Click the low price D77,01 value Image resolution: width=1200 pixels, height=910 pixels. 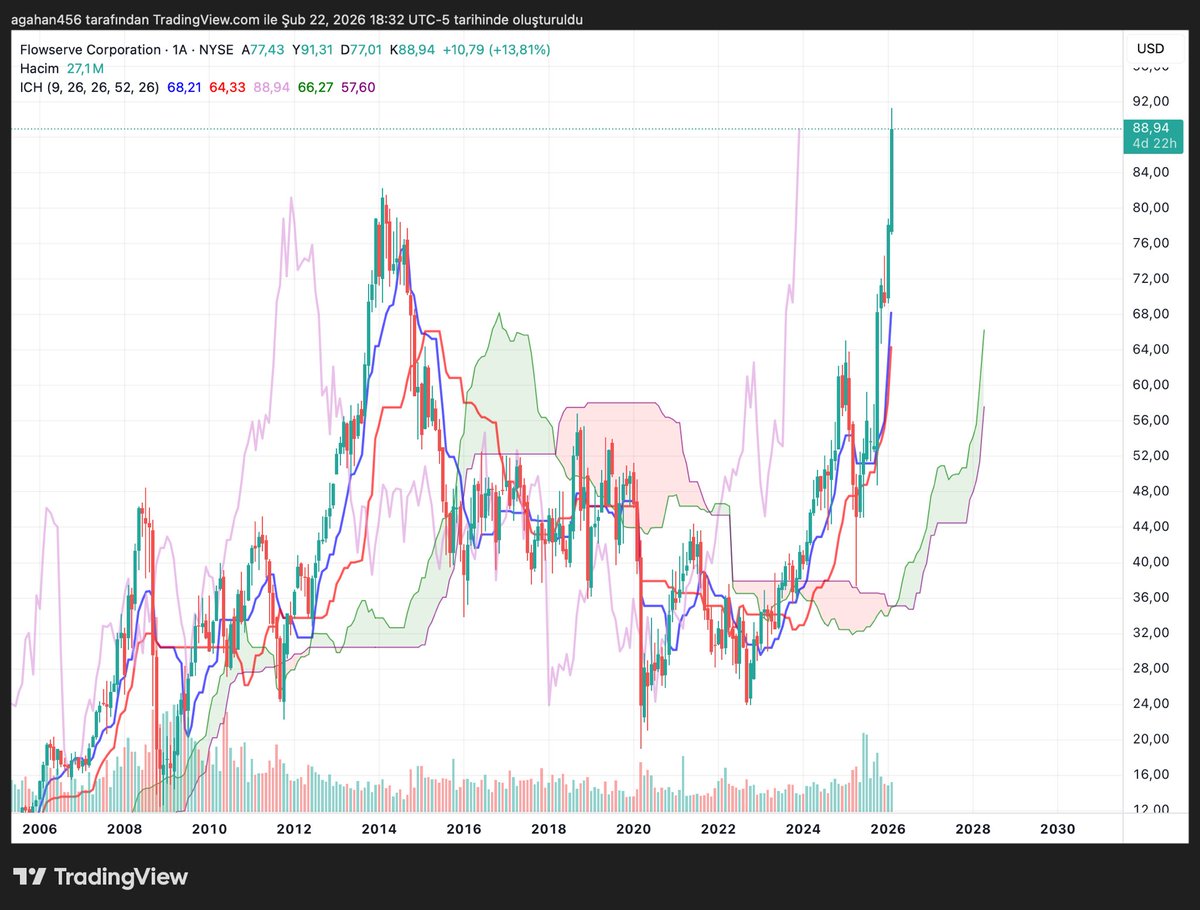pos(363,49)
